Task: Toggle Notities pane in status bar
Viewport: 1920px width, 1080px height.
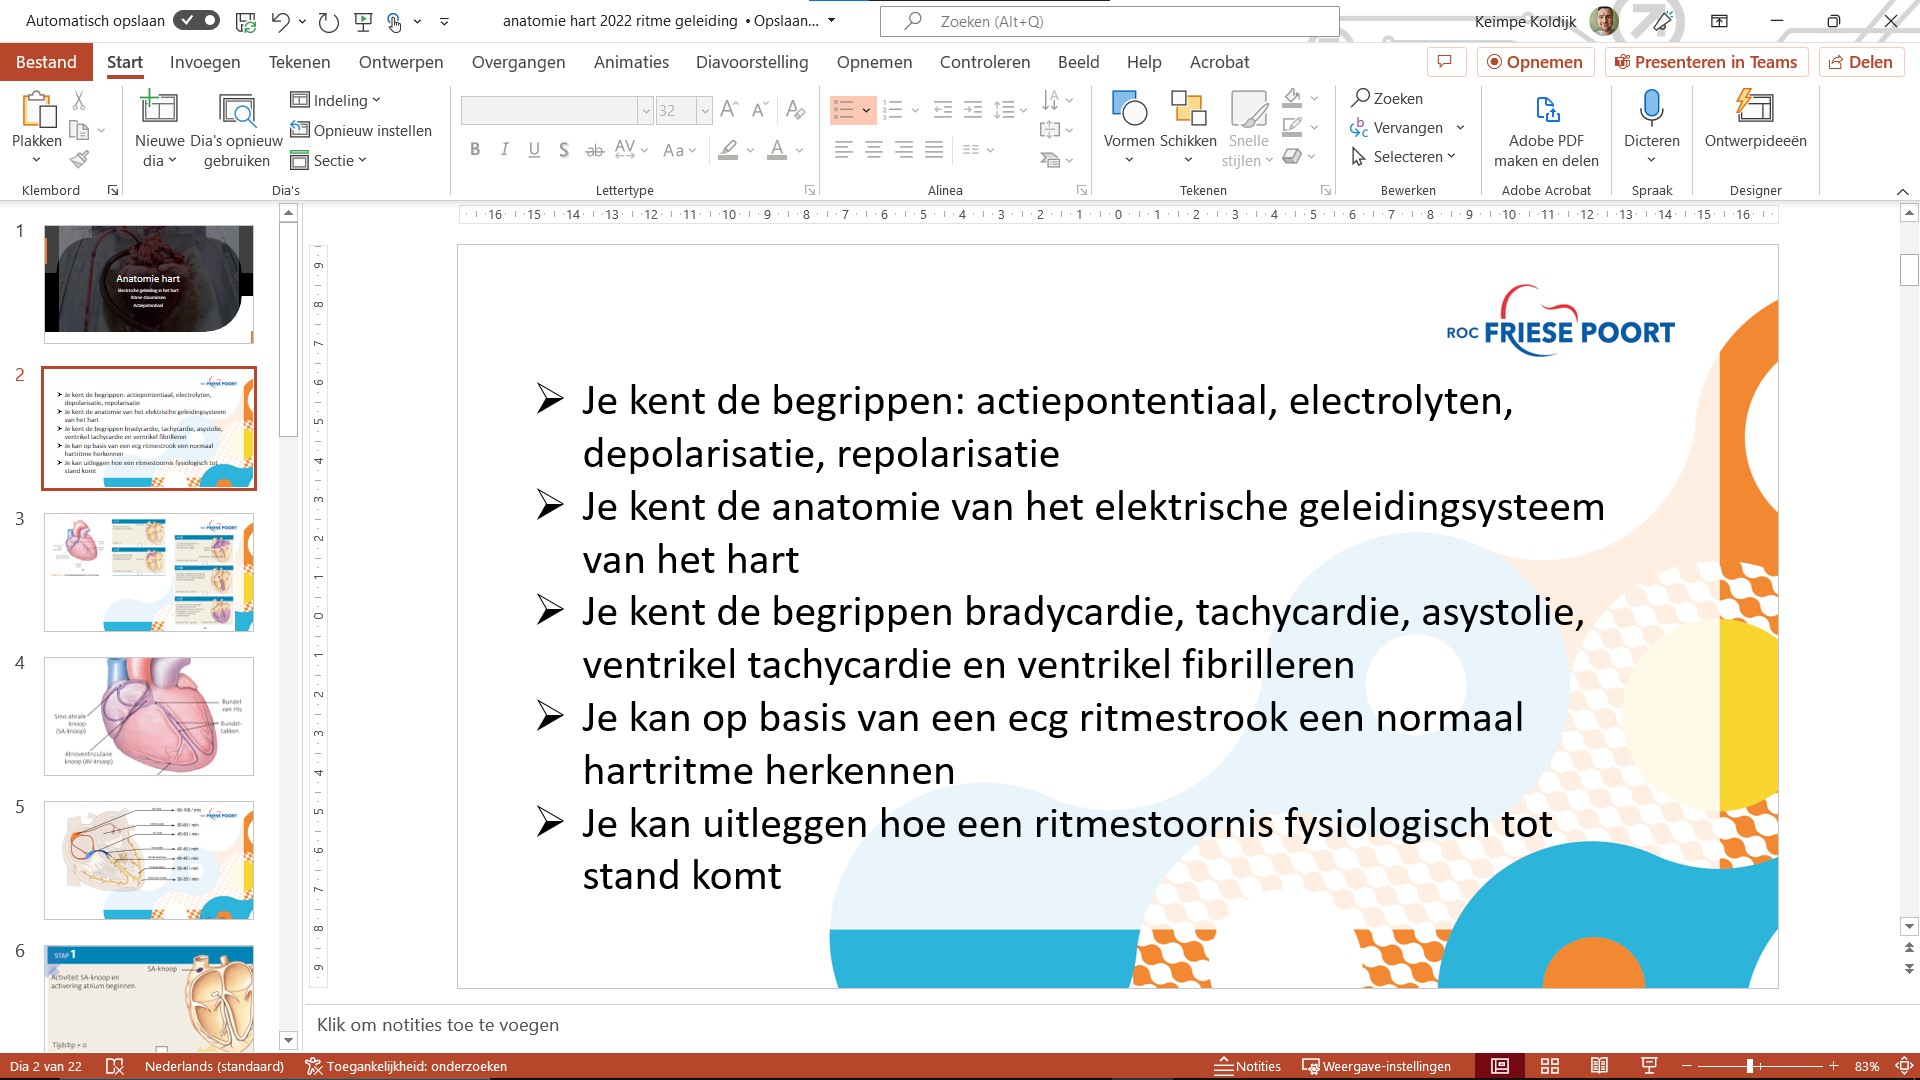Action: click(1247, 1066)
